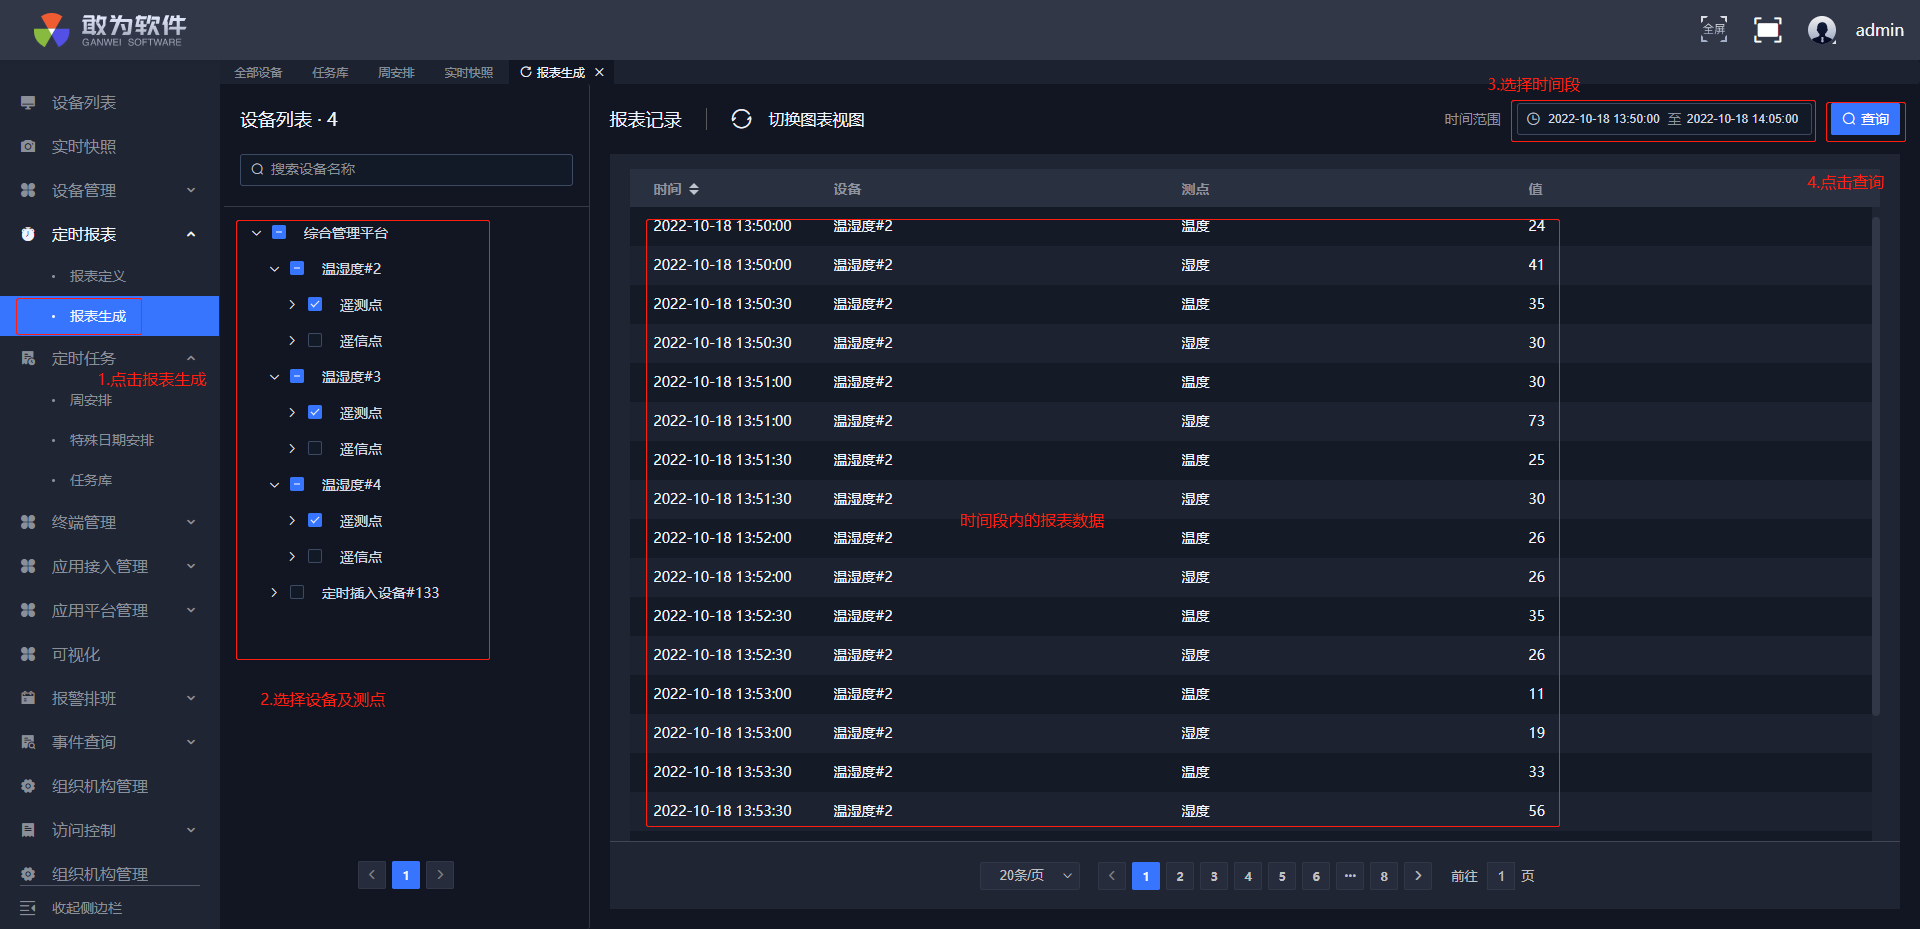Click the clock icon in time range field
The image size is (1920, 929).
tap(1533, 119)
